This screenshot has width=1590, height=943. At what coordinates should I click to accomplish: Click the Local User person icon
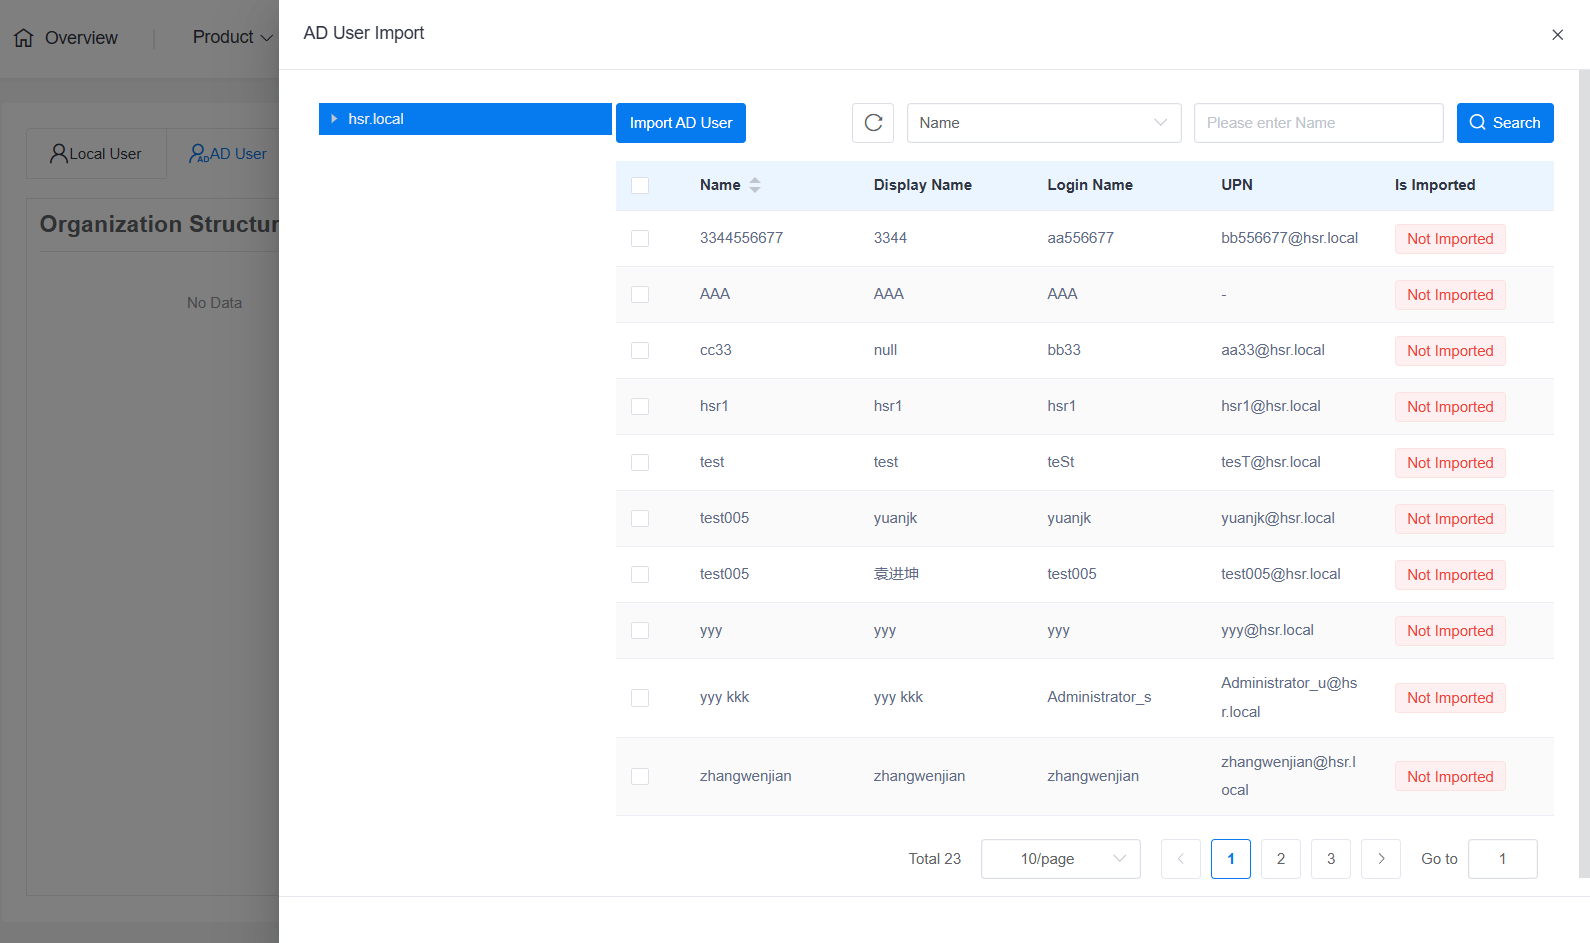[59, 154]
